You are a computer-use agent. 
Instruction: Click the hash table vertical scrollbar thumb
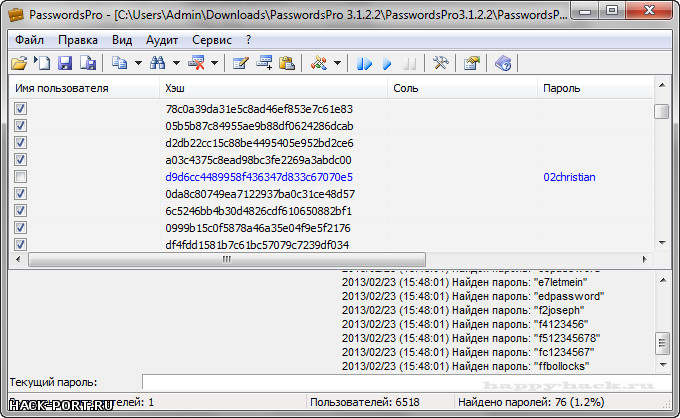pyautogui.click(x=661, y=111)
